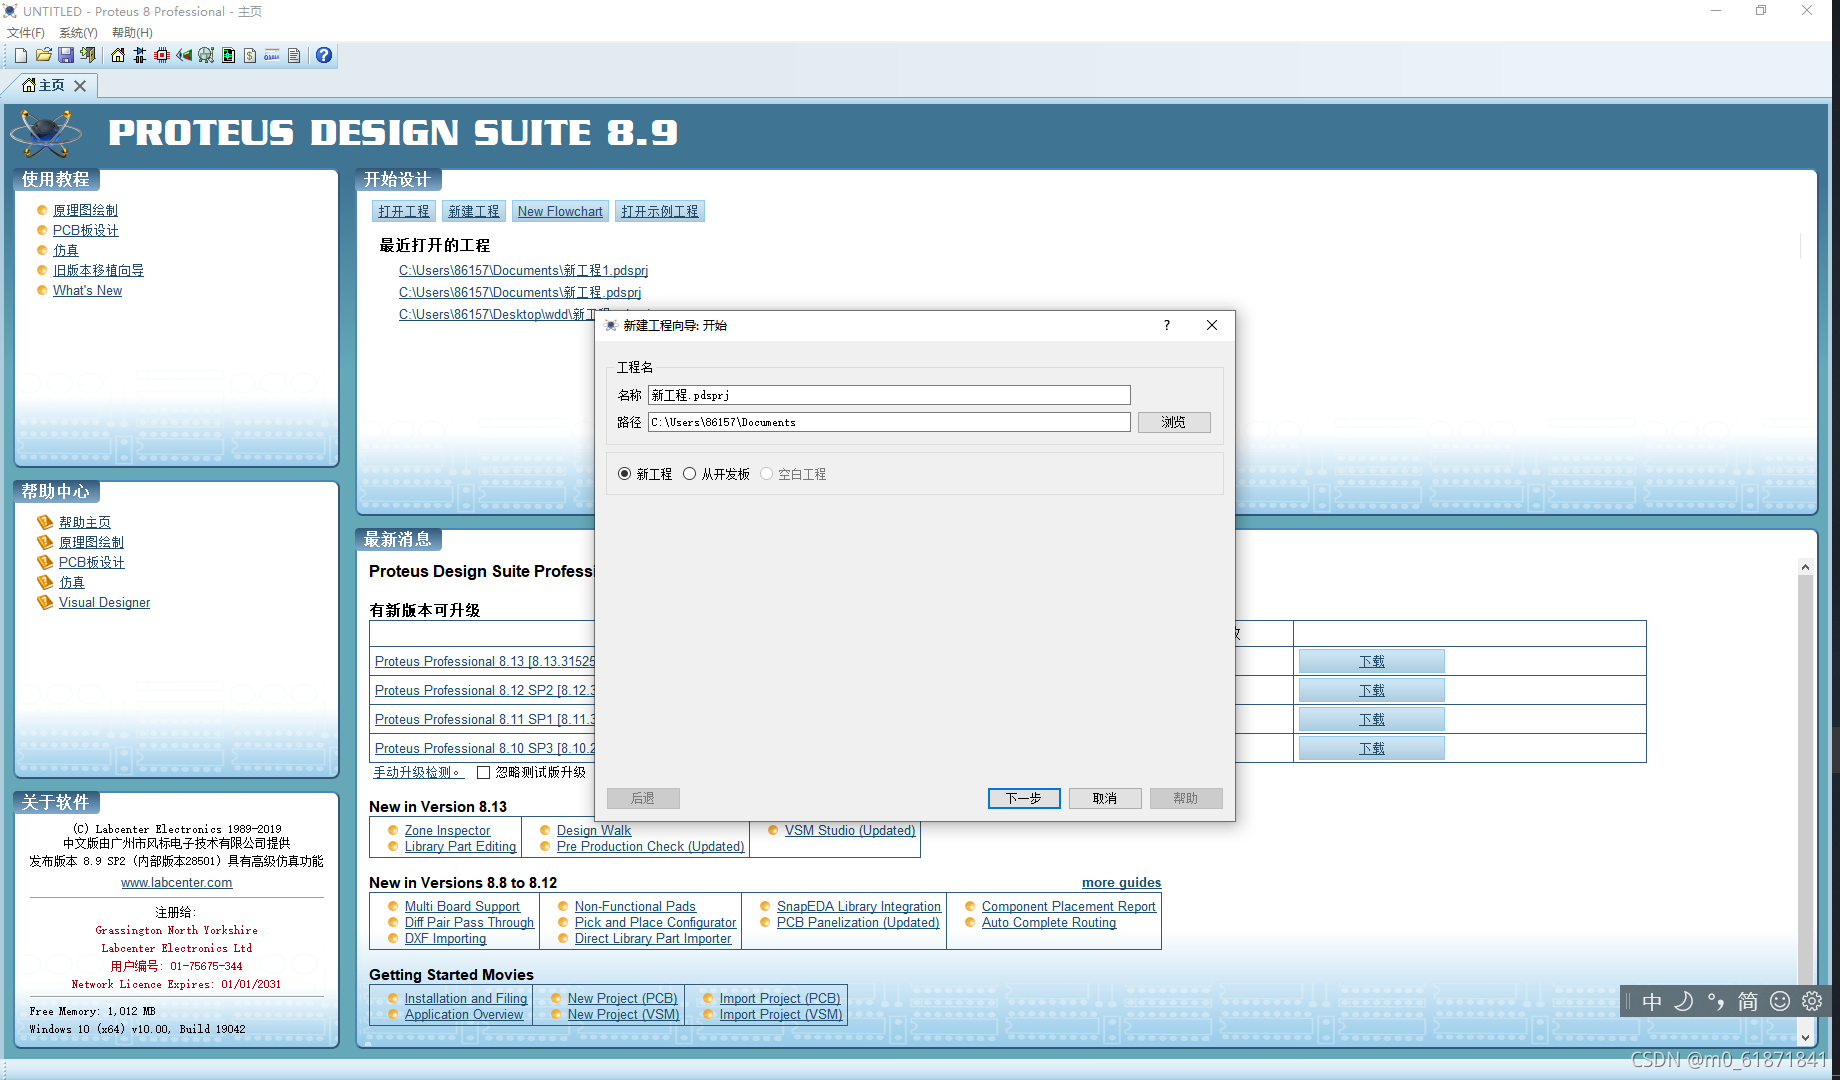The height and width of the screenshot is (1080, 1840).
Task: Open the 旧版本移植向导 tutorial link
Action: [98, 270]
